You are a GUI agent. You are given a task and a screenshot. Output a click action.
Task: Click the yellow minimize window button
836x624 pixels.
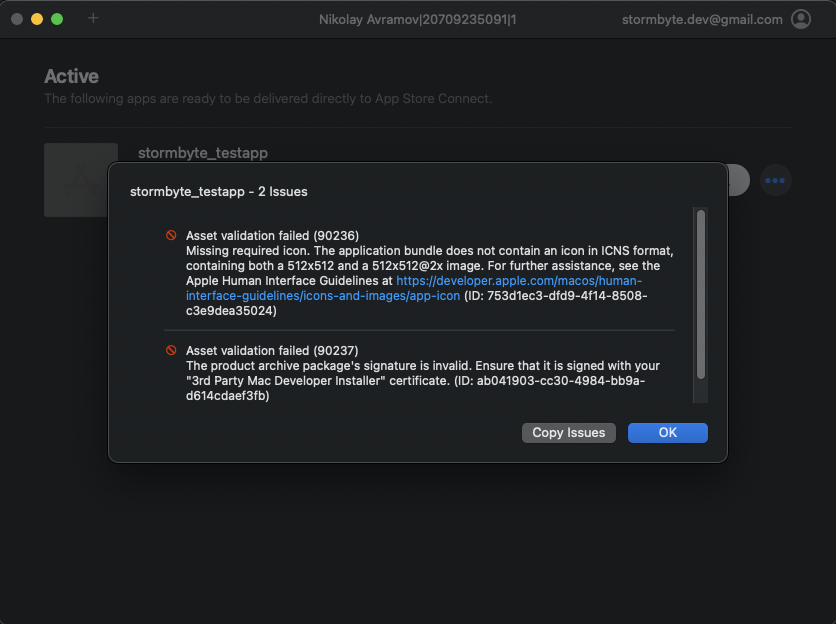[37, 19]
